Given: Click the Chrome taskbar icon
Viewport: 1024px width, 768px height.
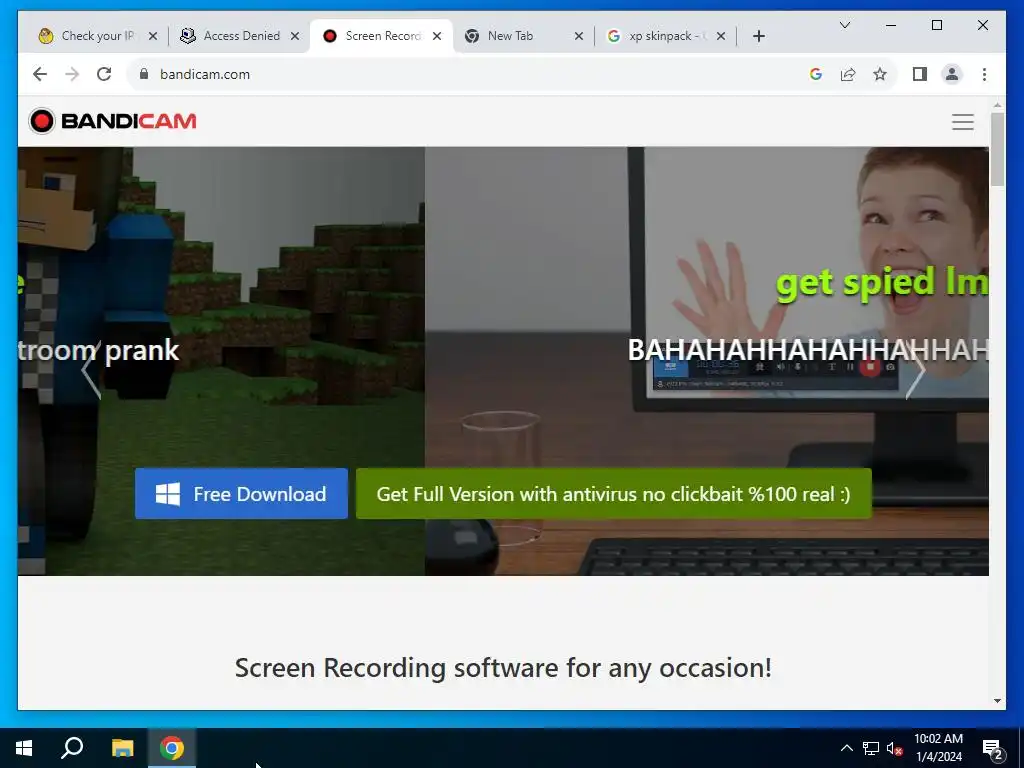Looking at the screenshot, I should pyautogui.click(x=172, y=748).
